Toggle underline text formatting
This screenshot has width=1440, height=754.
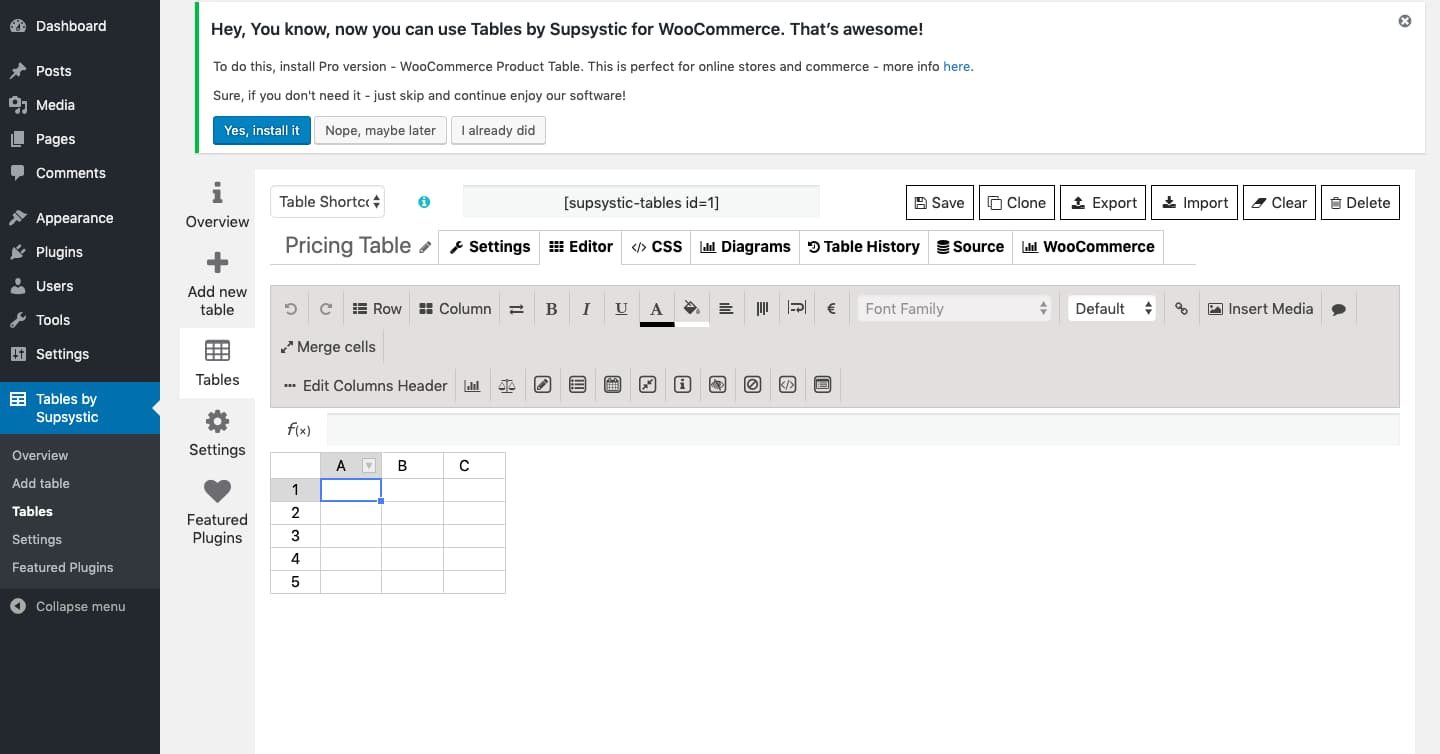point(621,309)
